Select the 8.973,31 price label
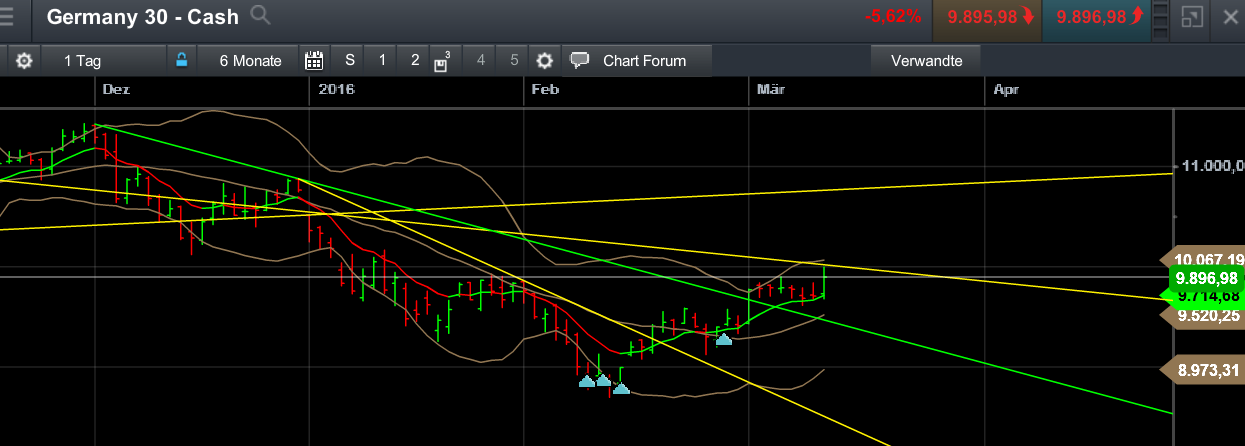The image size is (1245, 446). point(1203,370)
